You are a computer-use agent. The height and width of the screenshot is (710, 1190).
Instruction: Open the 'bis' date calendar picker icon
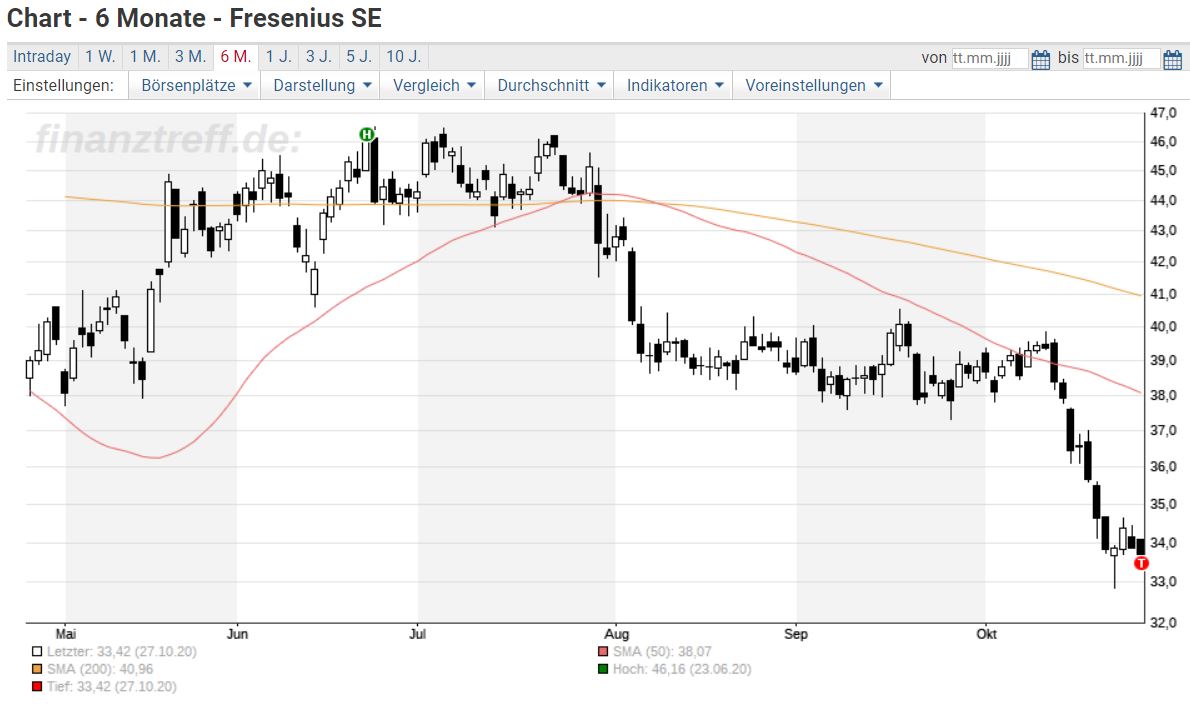pos(1173,58)
